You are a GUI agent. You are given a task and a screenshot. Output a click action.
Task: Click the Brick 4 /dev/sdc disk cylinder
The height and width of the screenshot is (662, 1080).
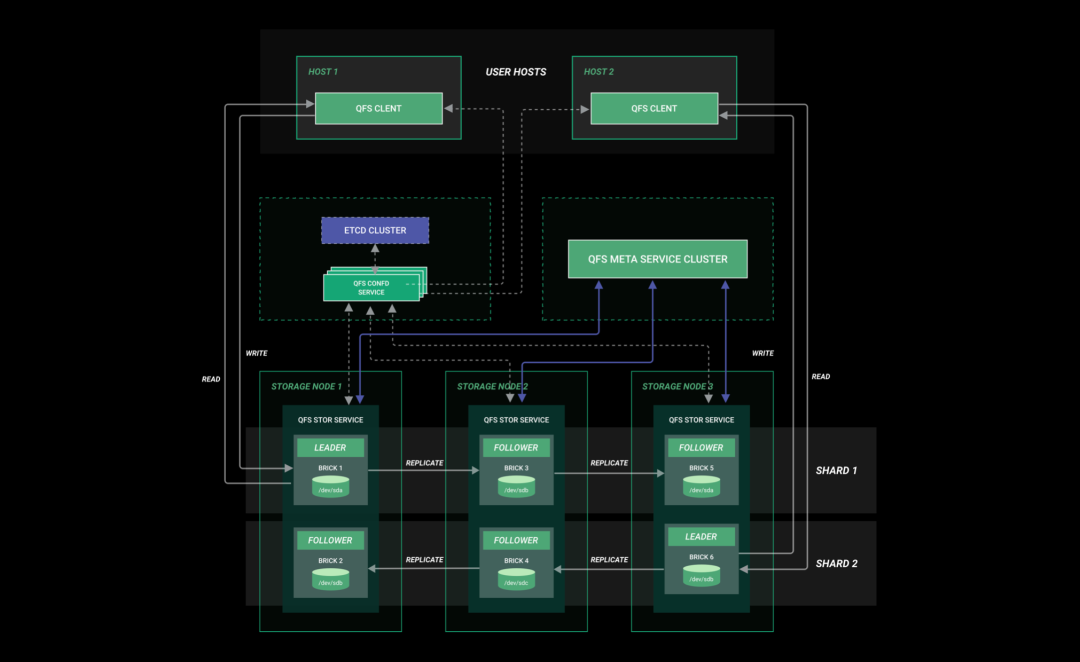point(516,579)
